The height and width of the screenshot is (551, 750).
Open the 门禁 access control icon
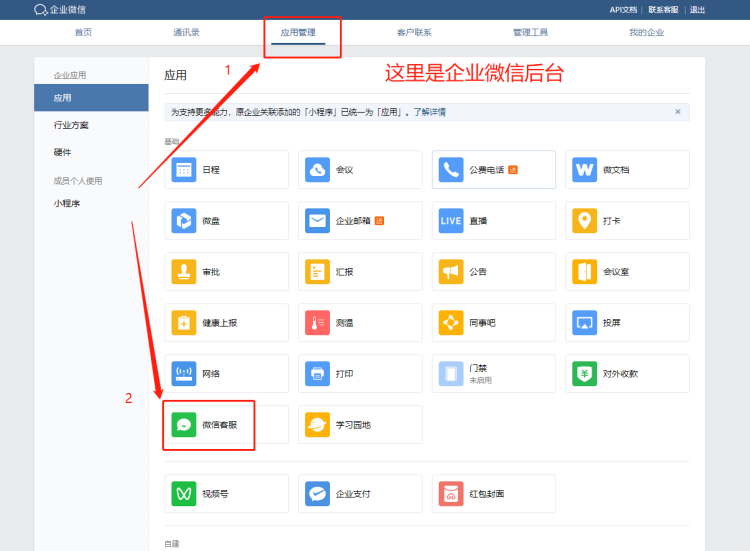click(x=451, y=374)
